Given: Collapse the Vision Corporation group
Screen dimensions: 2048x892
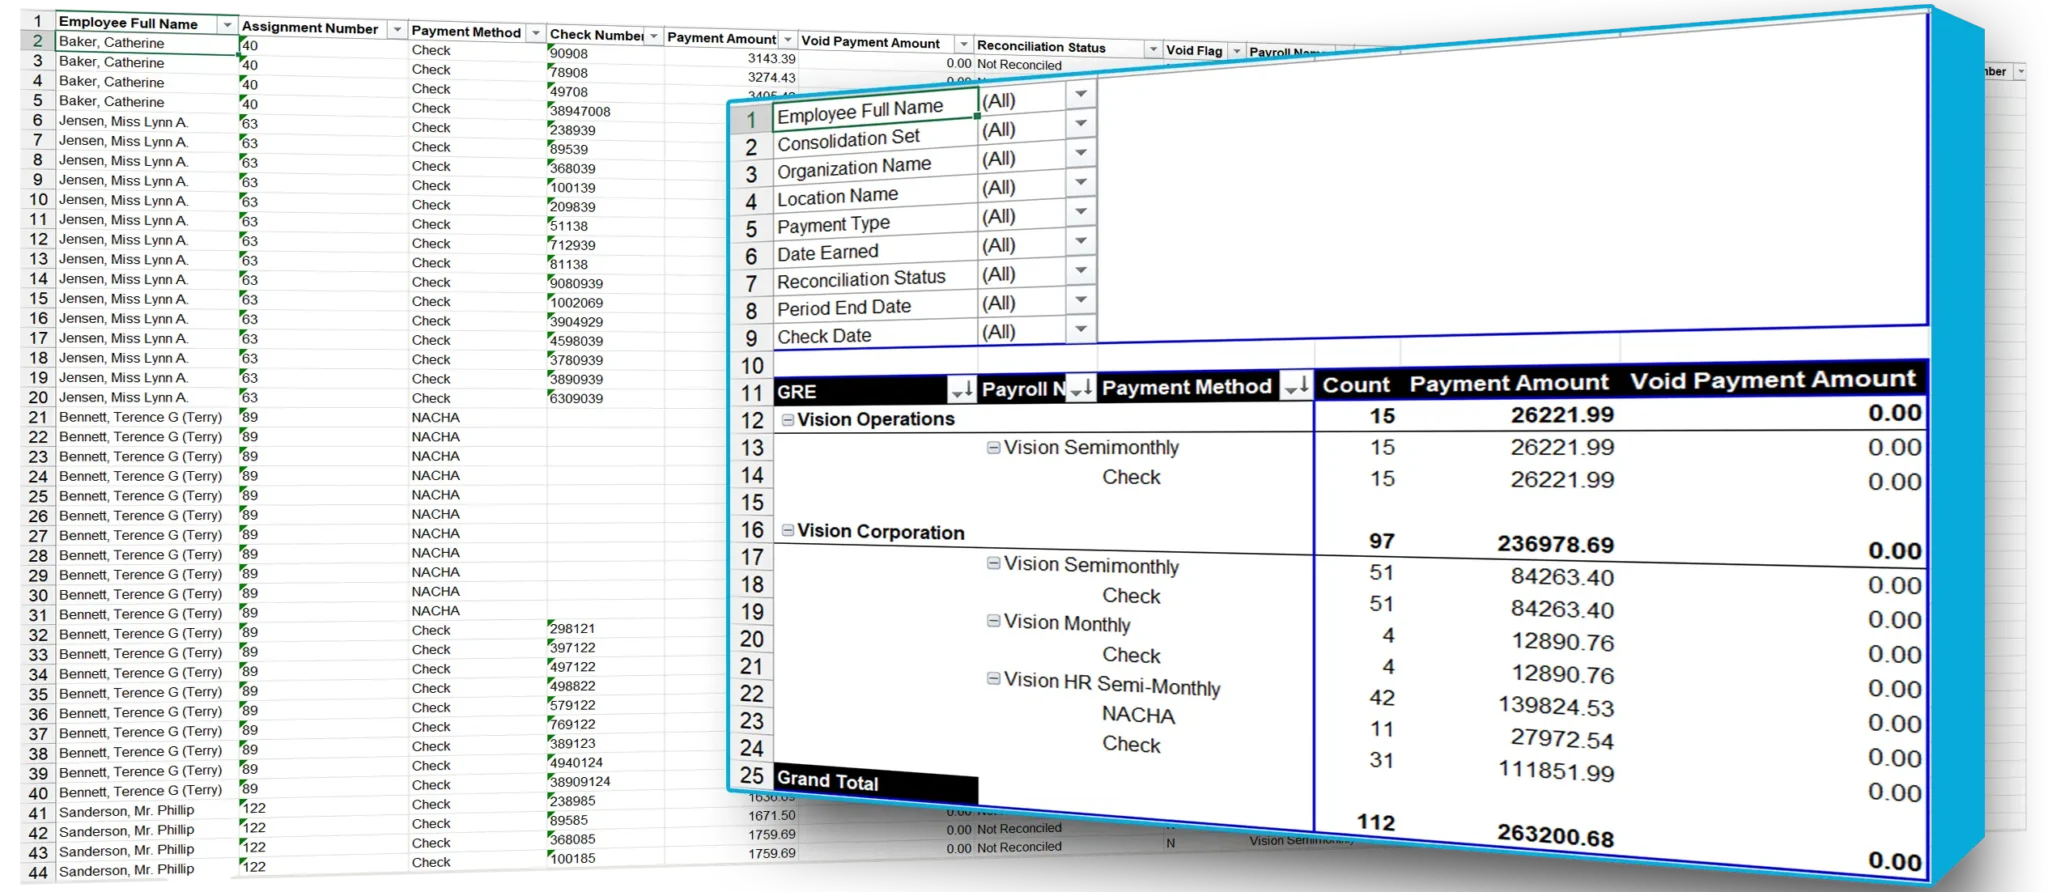Looking at the screenshot, I should tap(788, 531).
